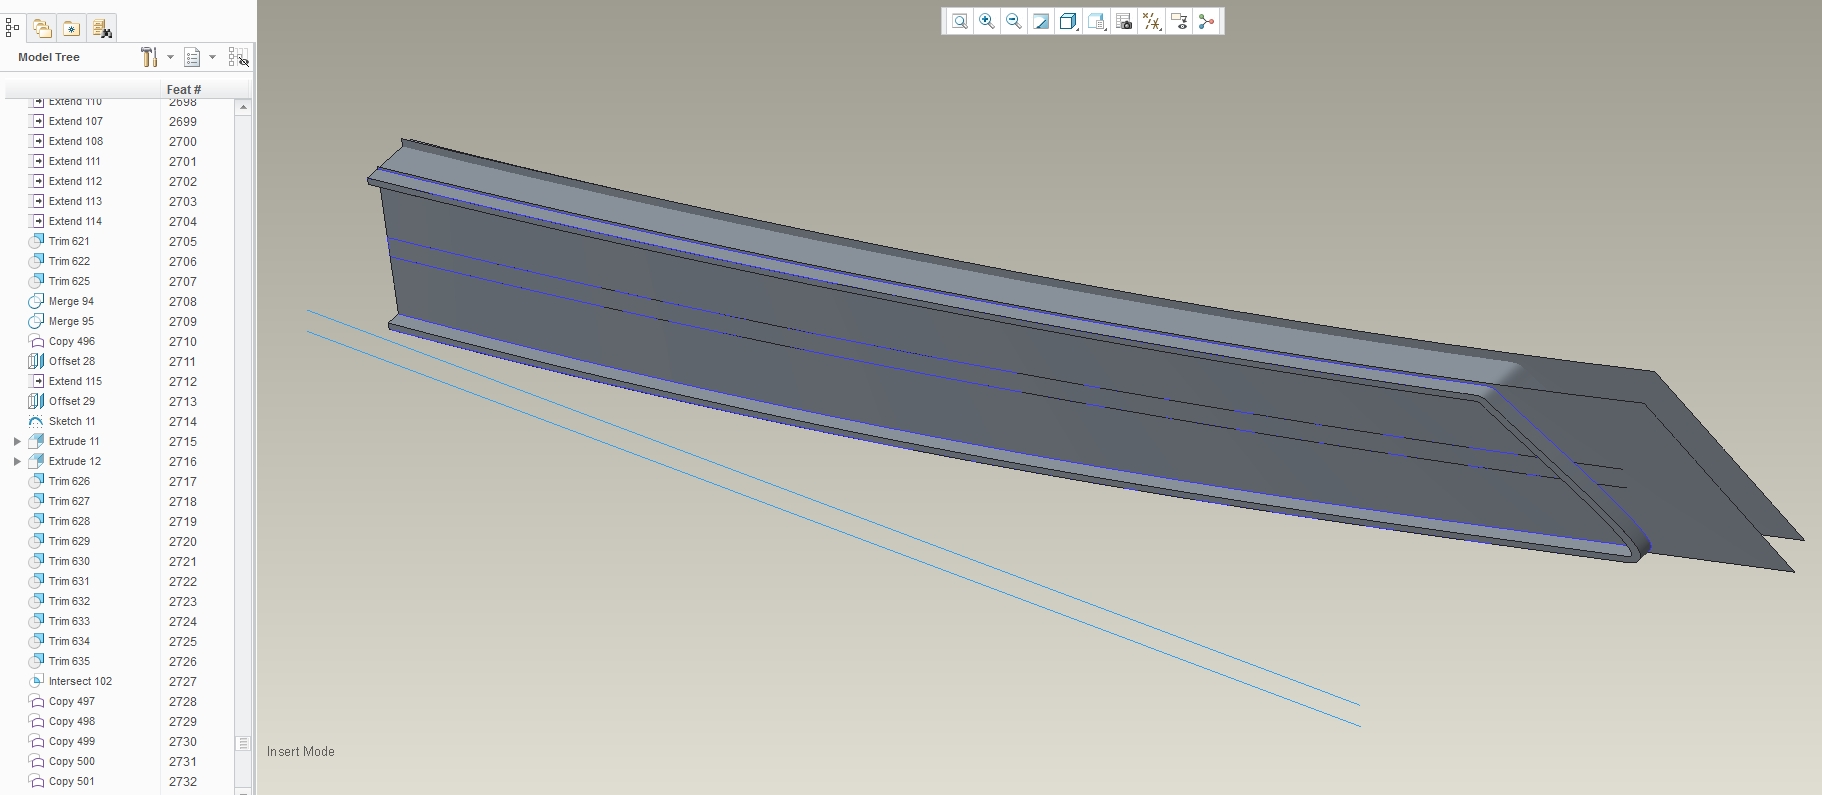Click the Trim 621 feature icon
Viewport: 1822px width, 795px height.
click(x=37, y=241)
